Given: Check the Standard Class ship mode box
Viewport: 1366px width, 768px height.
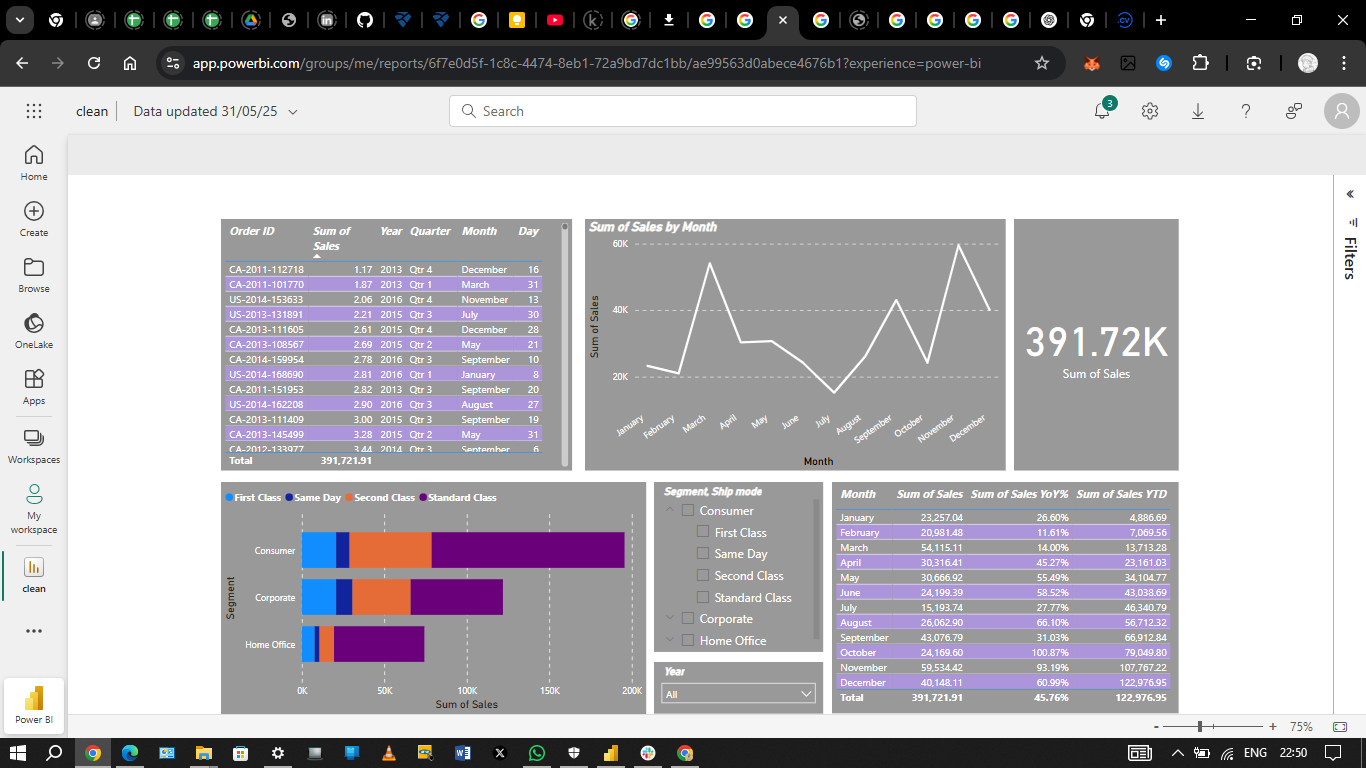Looking at the screenshot, I should pos(703,598).
